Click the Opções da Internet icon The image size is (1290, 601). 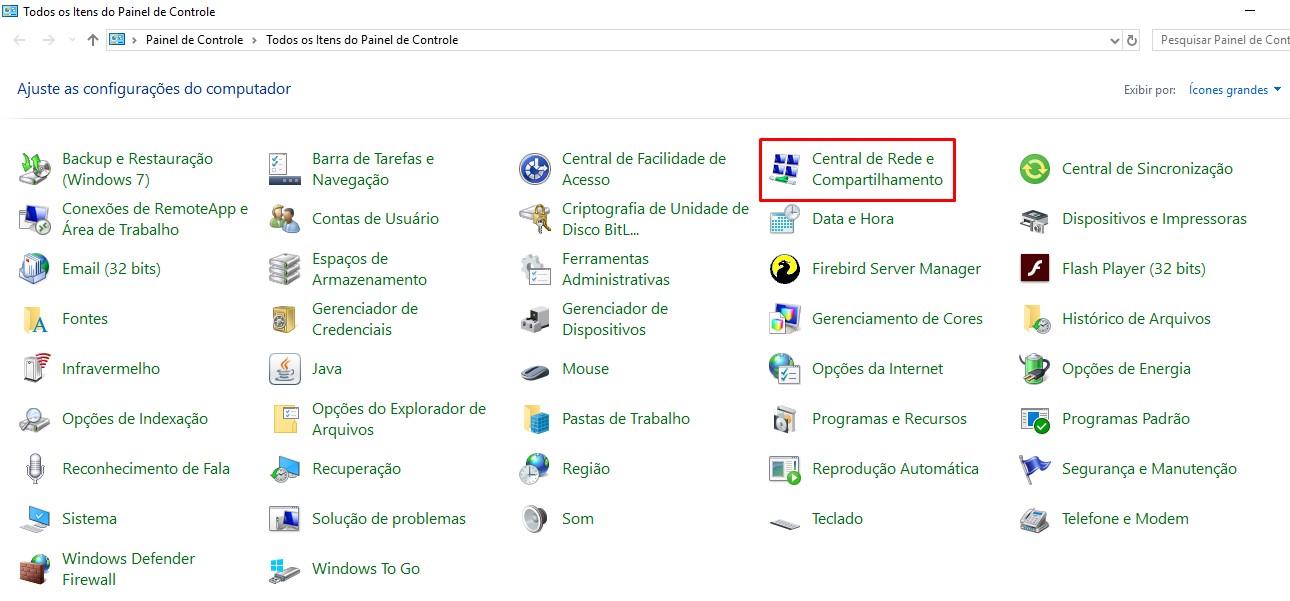point(785,369)
